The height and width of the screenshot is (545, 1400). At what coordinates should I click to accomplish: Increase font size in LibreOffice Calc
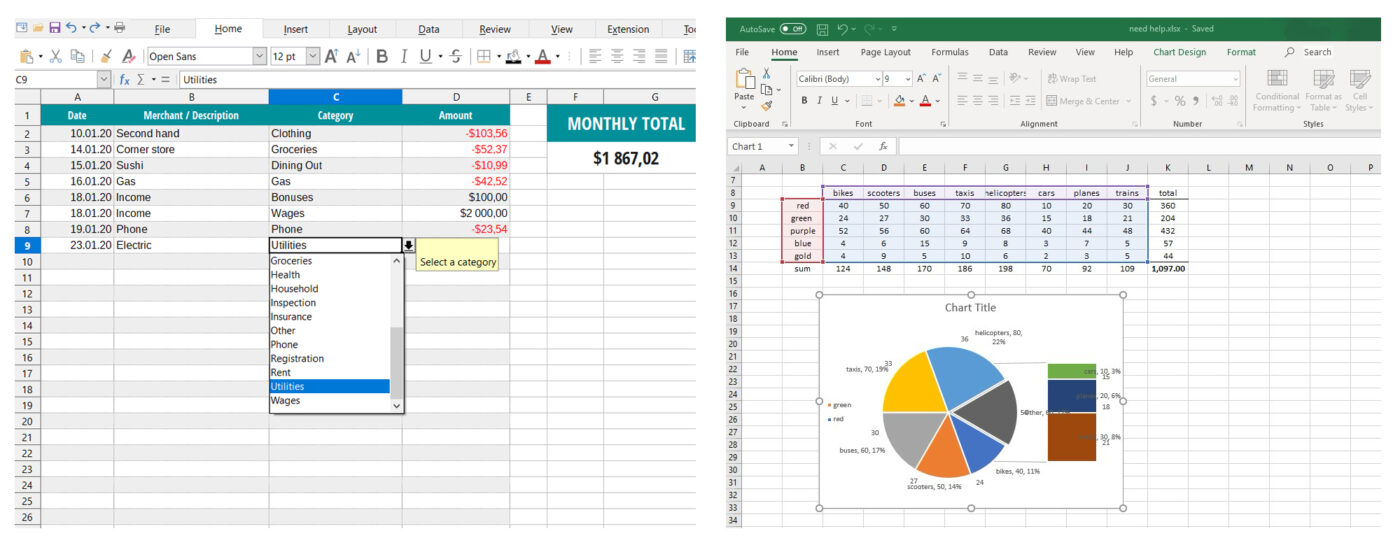click(x=331, y=56)
